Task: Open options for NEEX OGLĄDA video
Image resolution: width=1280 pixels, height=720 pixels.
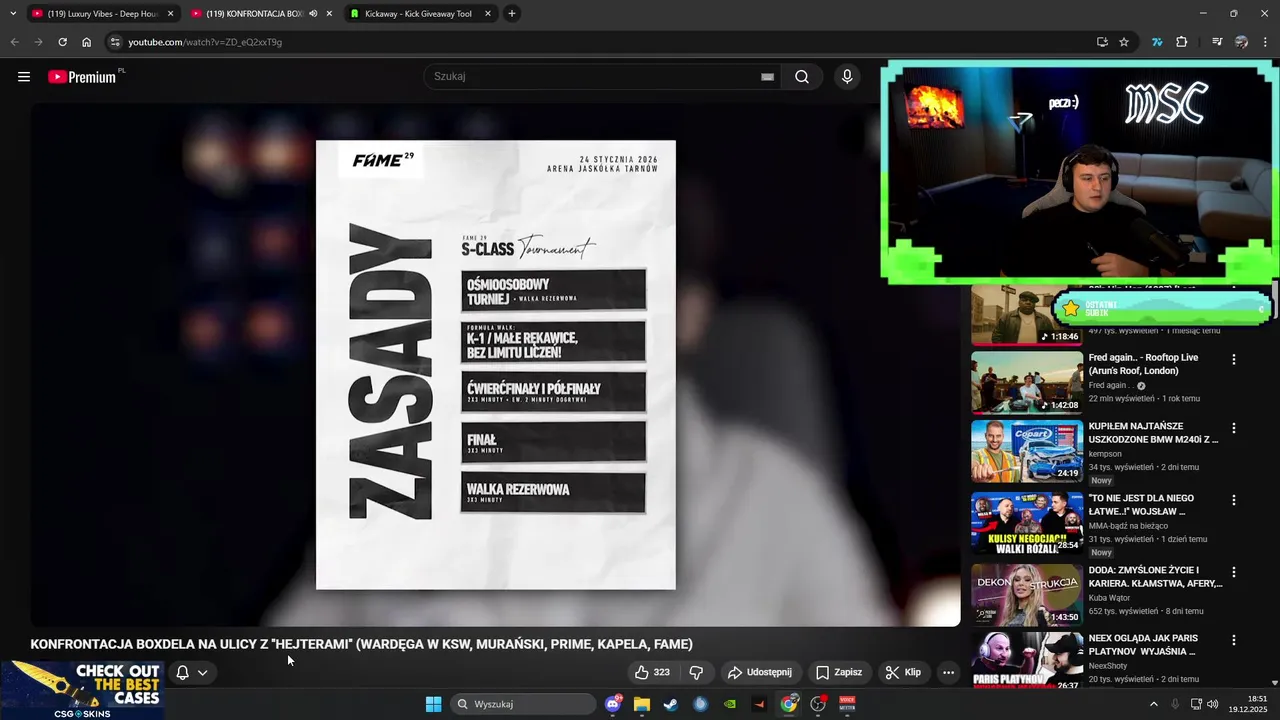Action: coord(1233,640)
